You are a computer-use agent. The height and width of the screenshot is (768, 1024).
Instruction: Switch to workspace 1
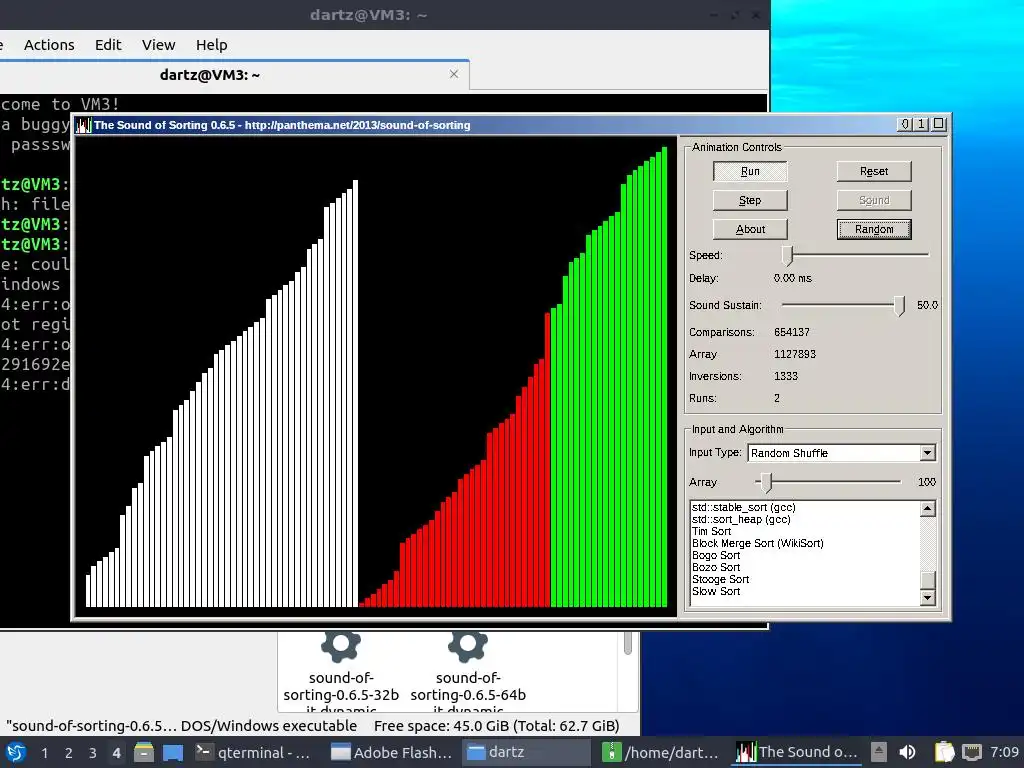(x=44, y=753)
